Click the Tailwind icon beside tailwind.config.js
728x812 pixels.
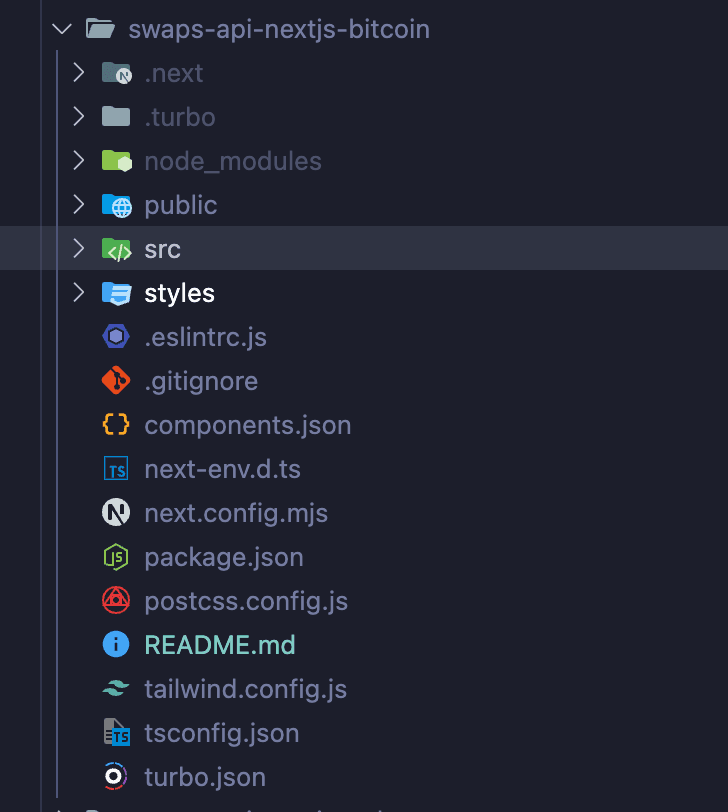[x=116, y=689]
